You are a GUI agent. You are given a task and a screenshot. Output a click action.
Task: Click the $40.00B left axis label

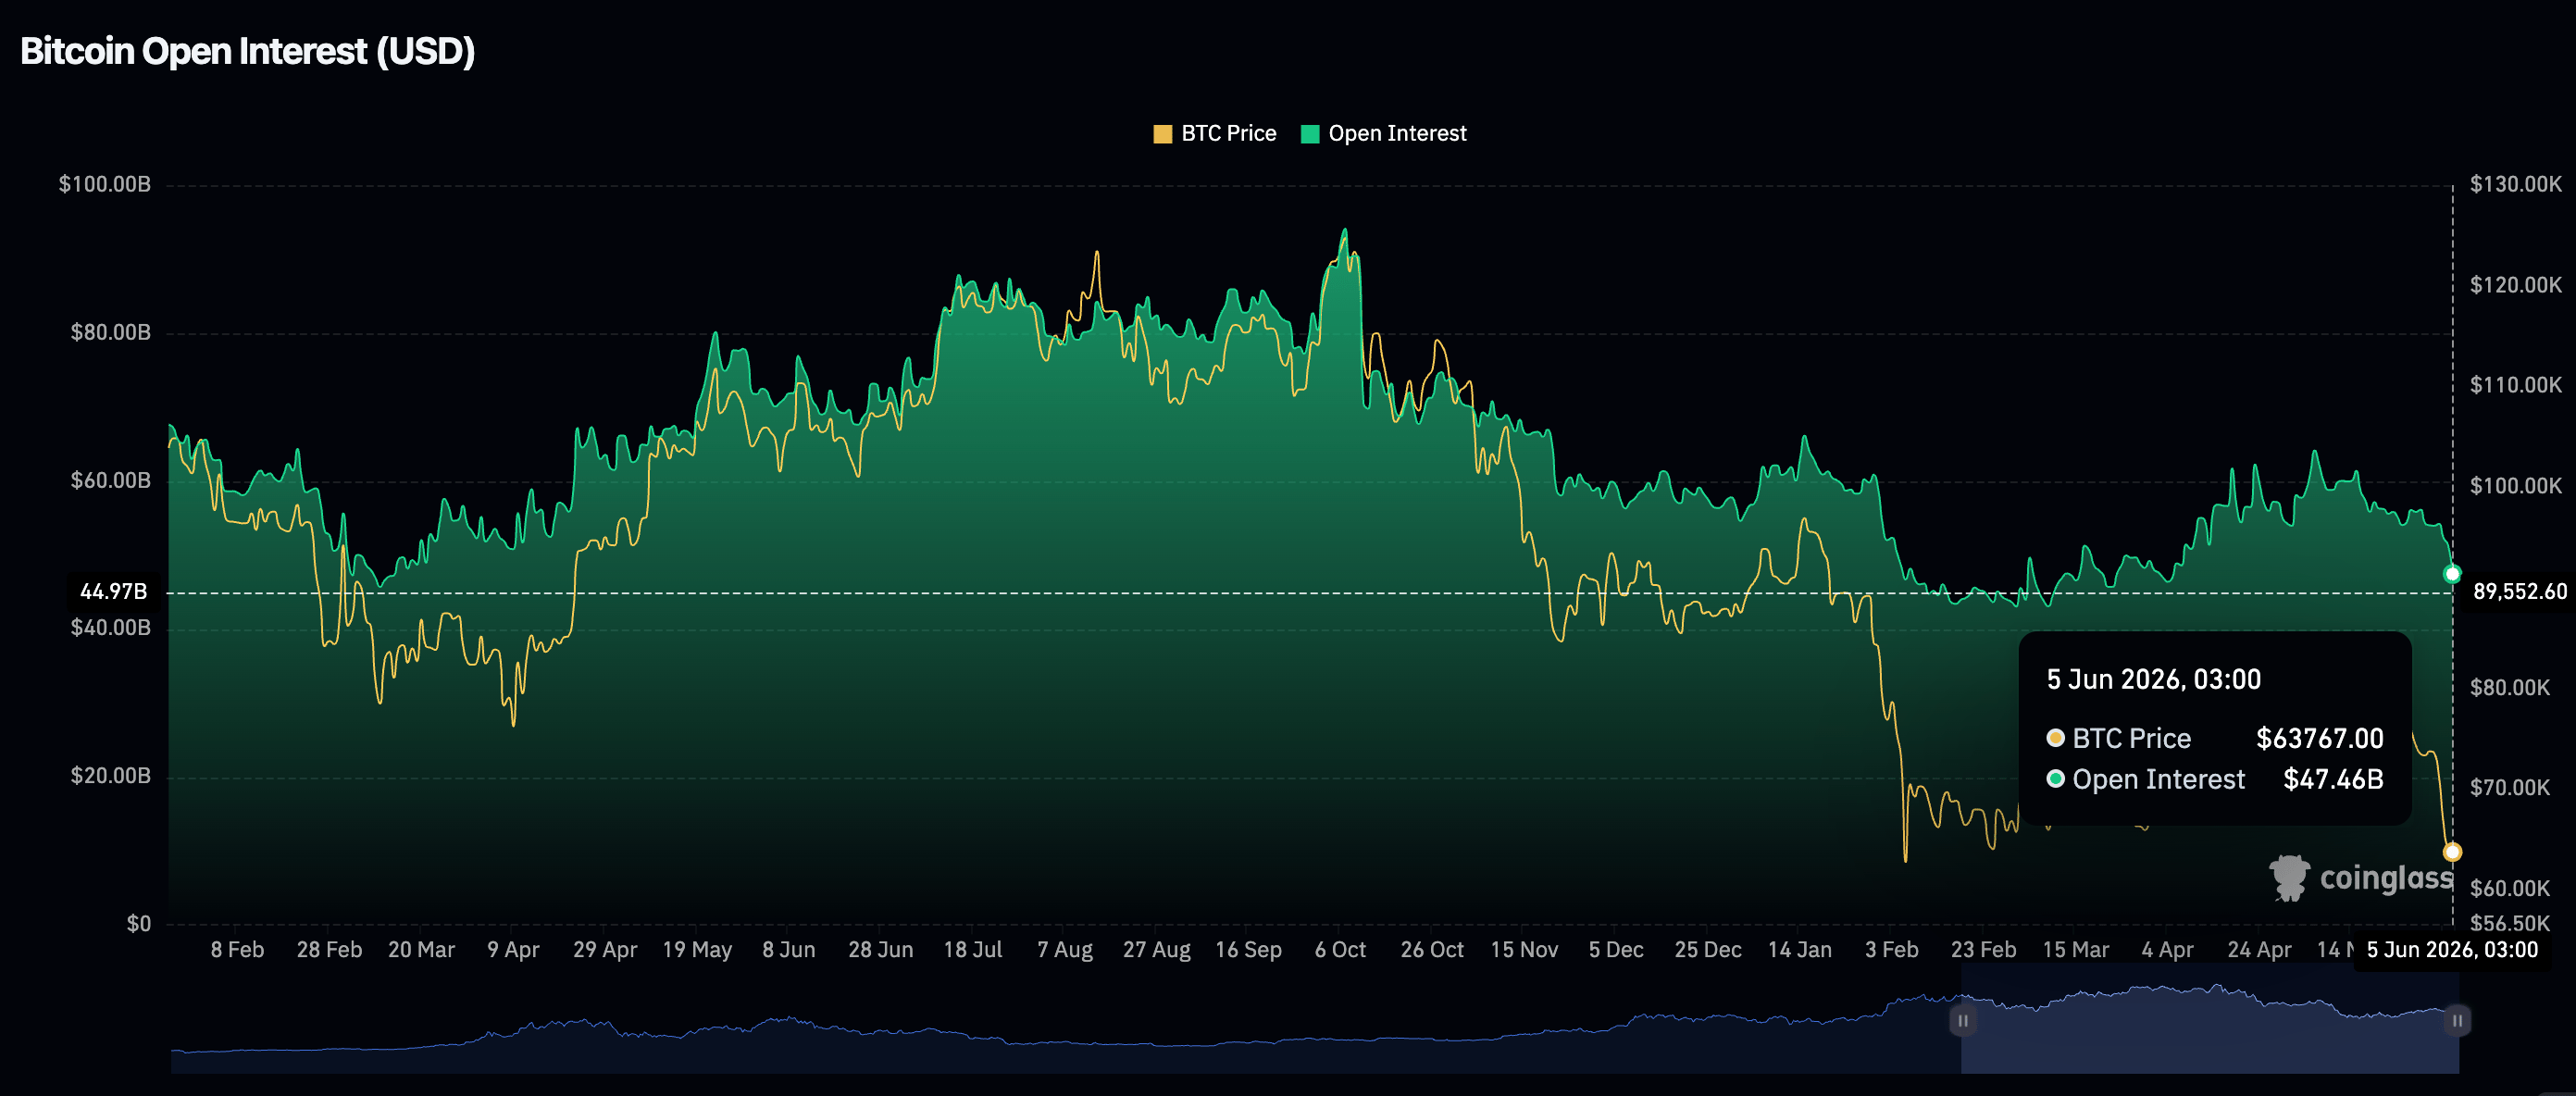click(x=110, y=628)
